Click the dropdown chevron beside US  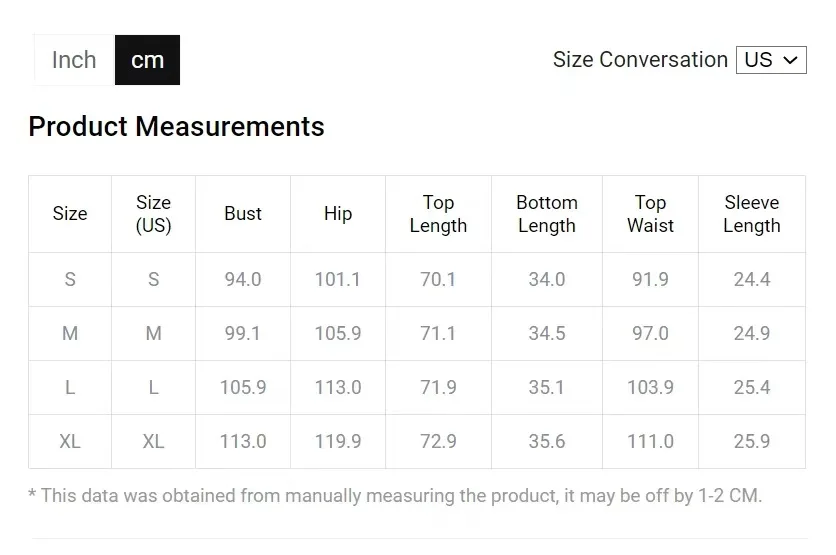click(790, 60)
